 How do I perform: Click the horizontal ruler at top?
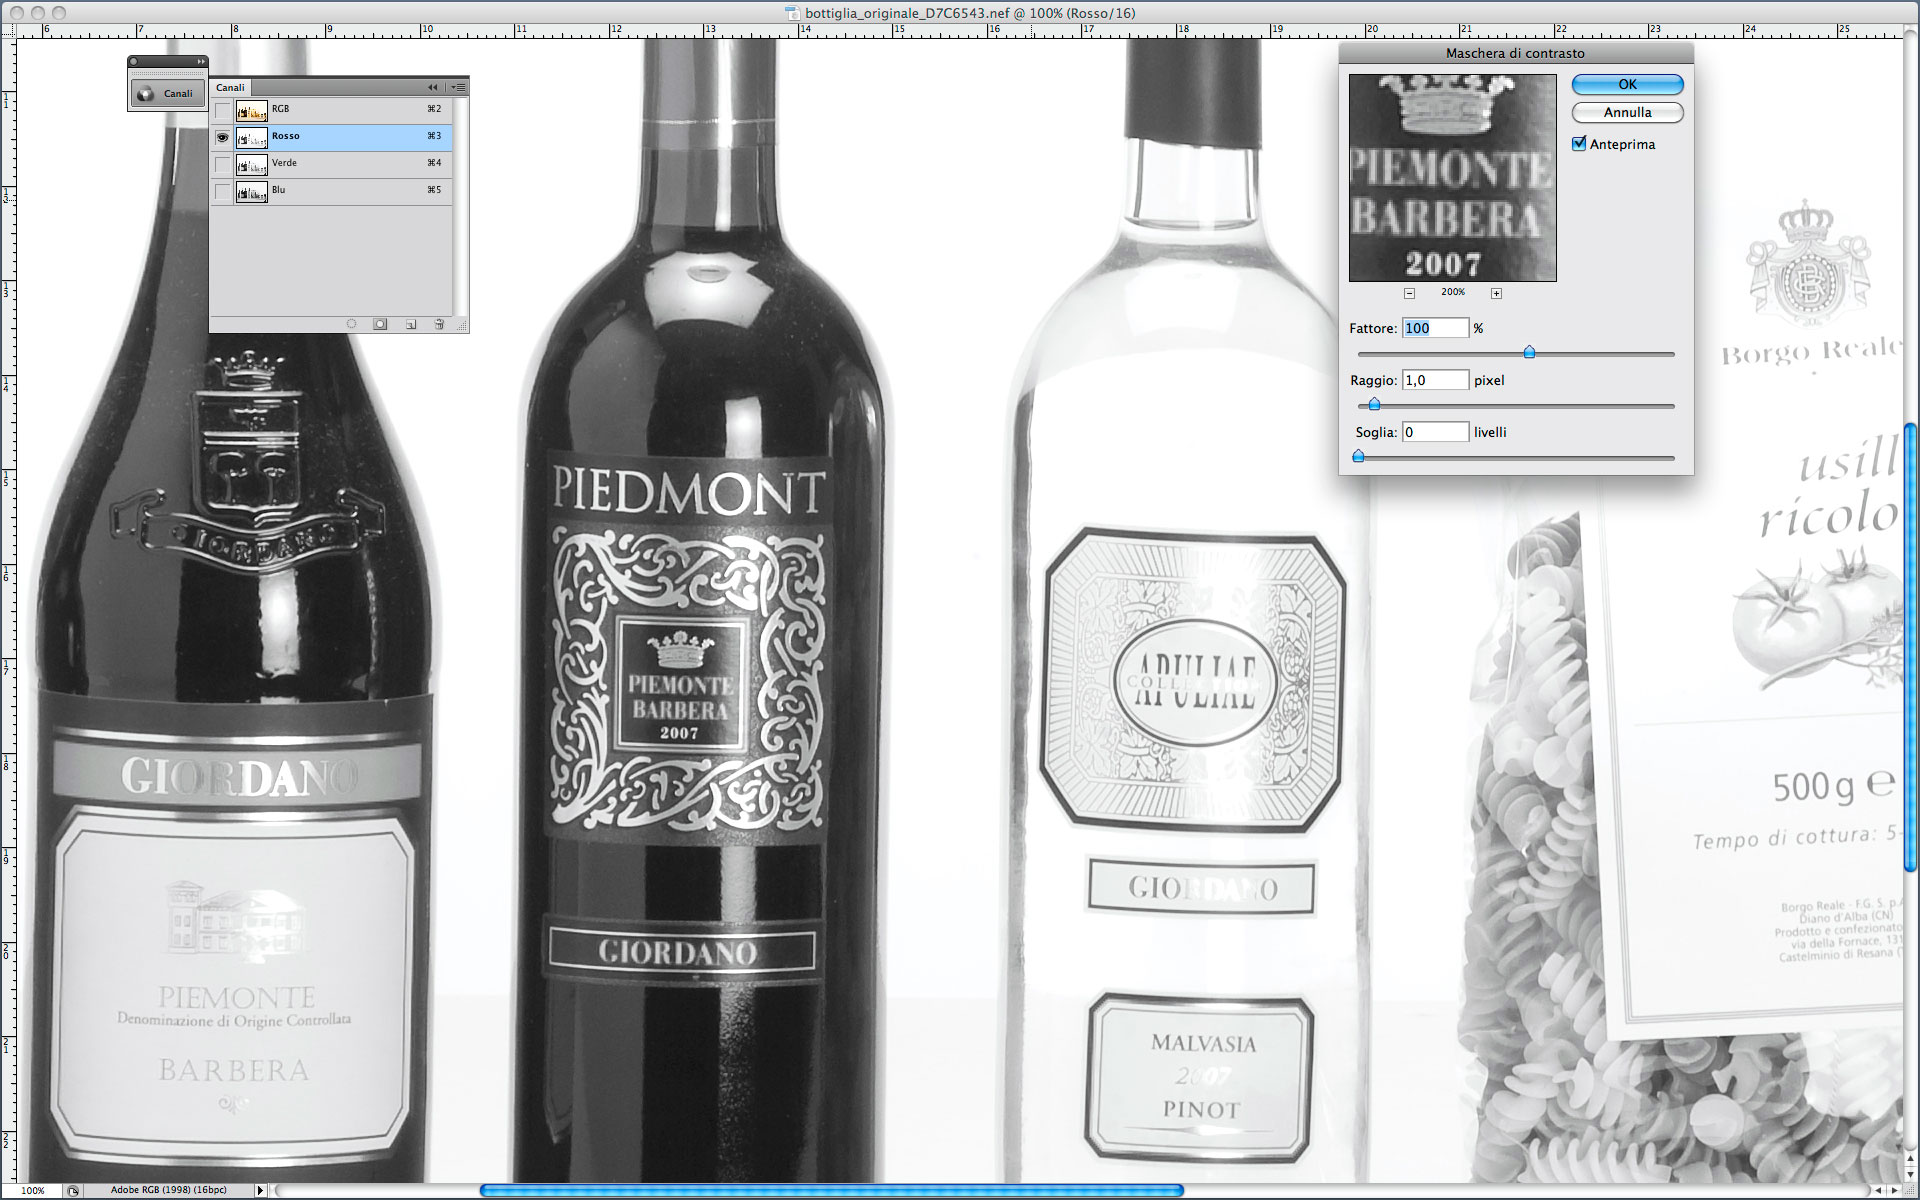tap(960, 31)
